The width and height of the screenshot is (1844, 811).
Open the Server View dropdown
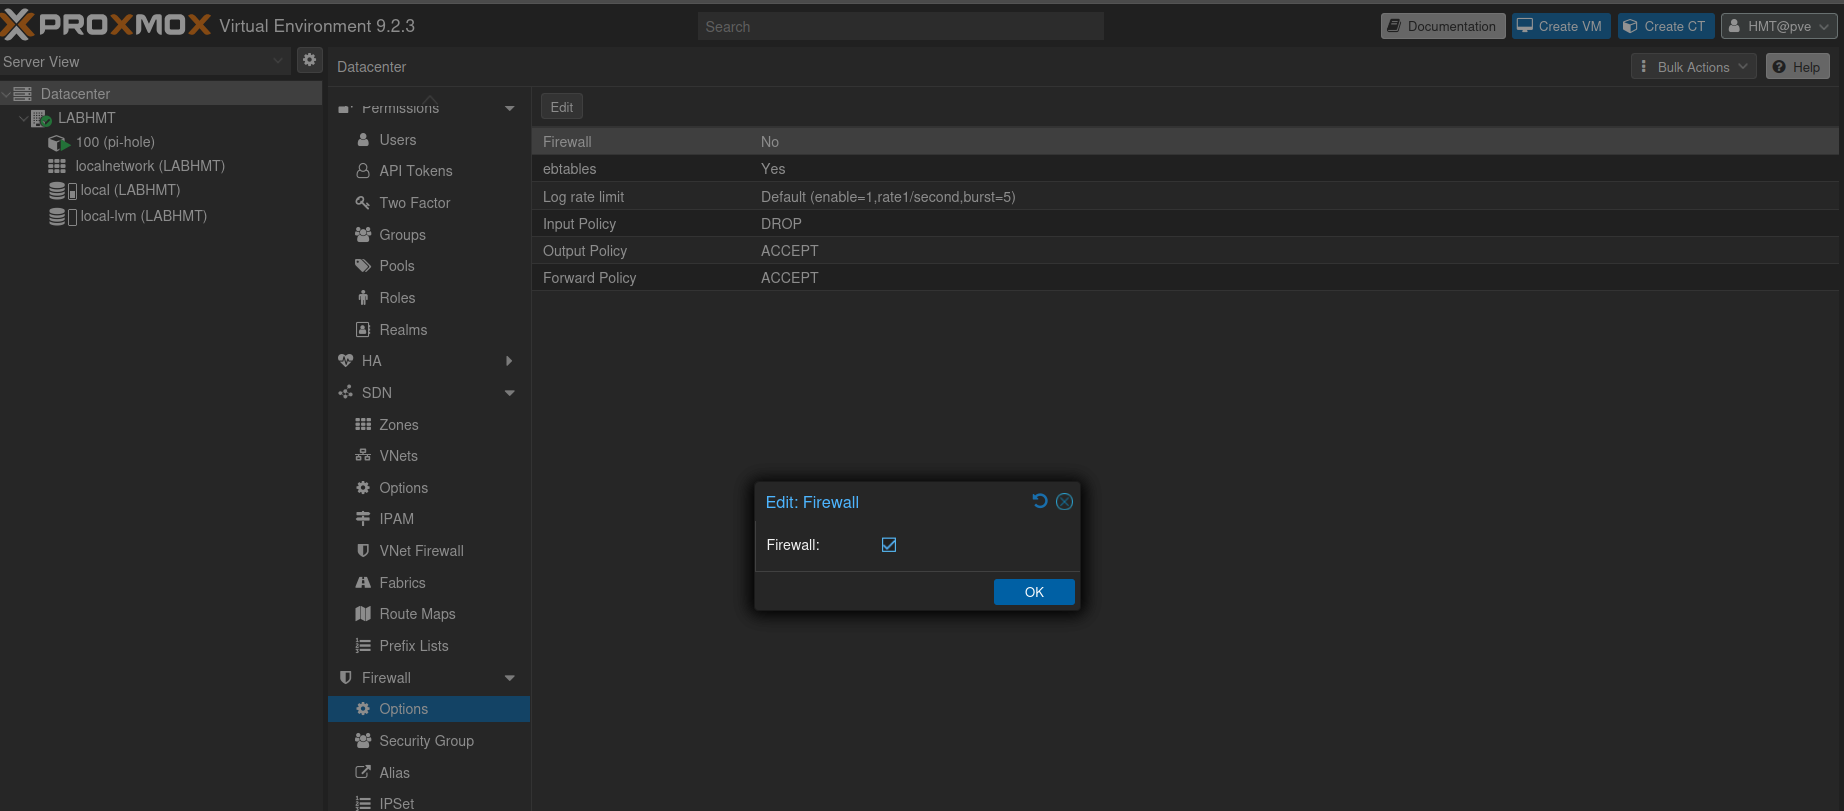(x=145, y=61)
